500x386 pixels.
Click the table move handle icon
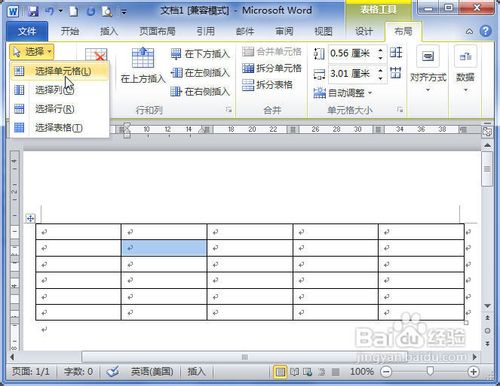[30, 219]
